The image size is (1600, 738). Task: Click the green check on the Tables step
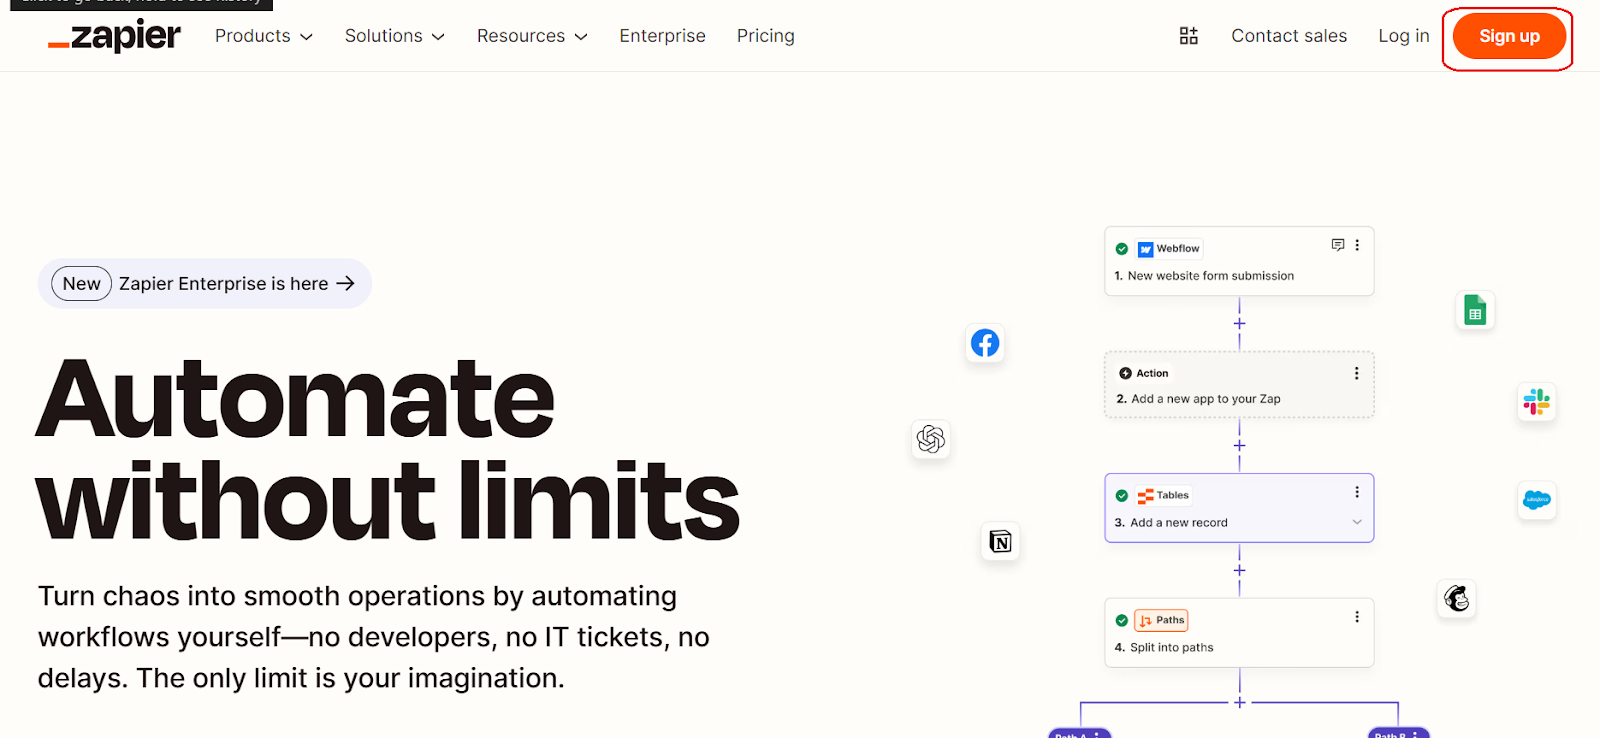[1122, 496]
